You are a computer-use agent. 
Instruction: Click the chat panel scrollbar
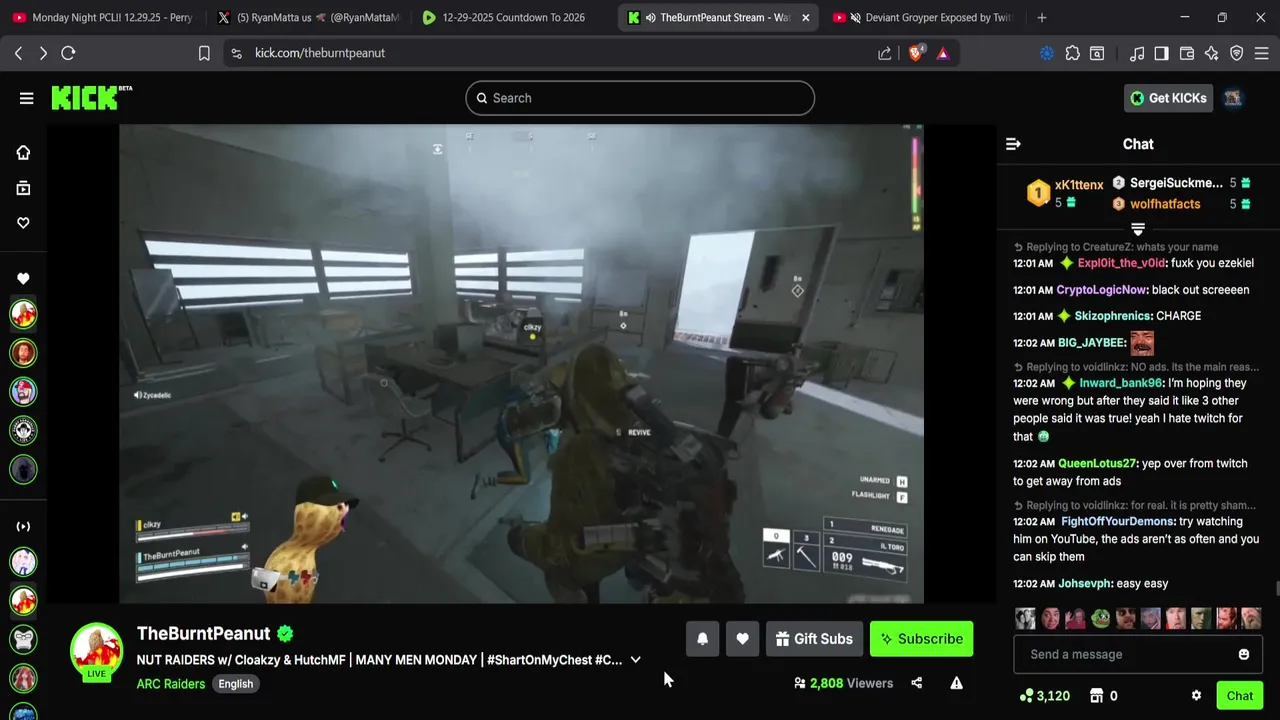1276,590
